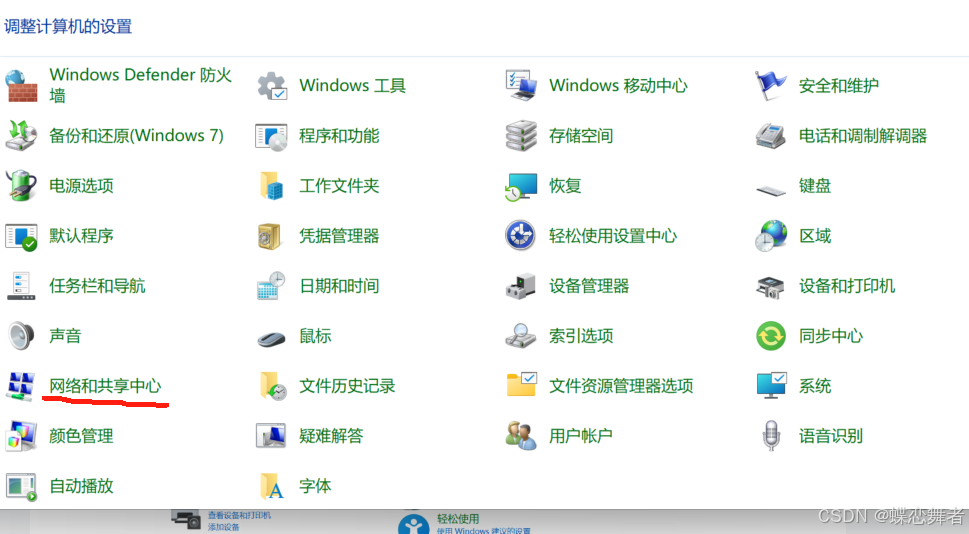Click the 字体 fonts folder icon
Screen dimensions: 969x534
(x=272, y=486)
